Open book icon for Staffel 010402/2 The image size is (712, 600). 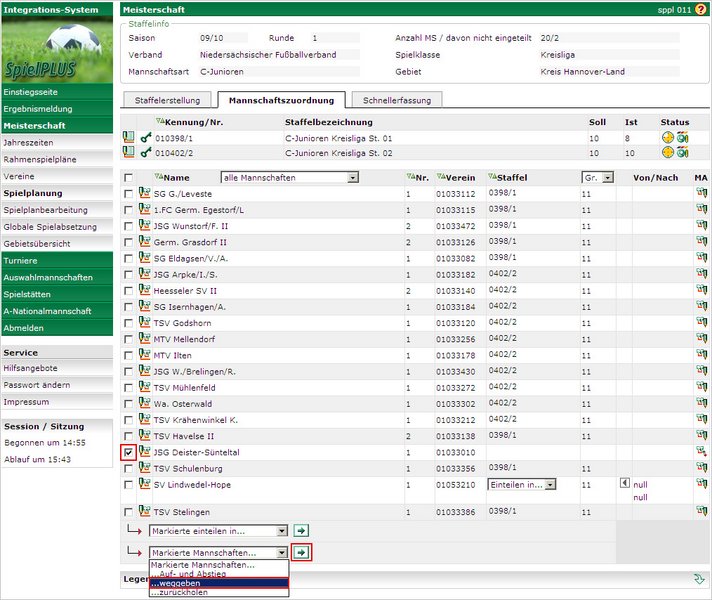(129, 152)
